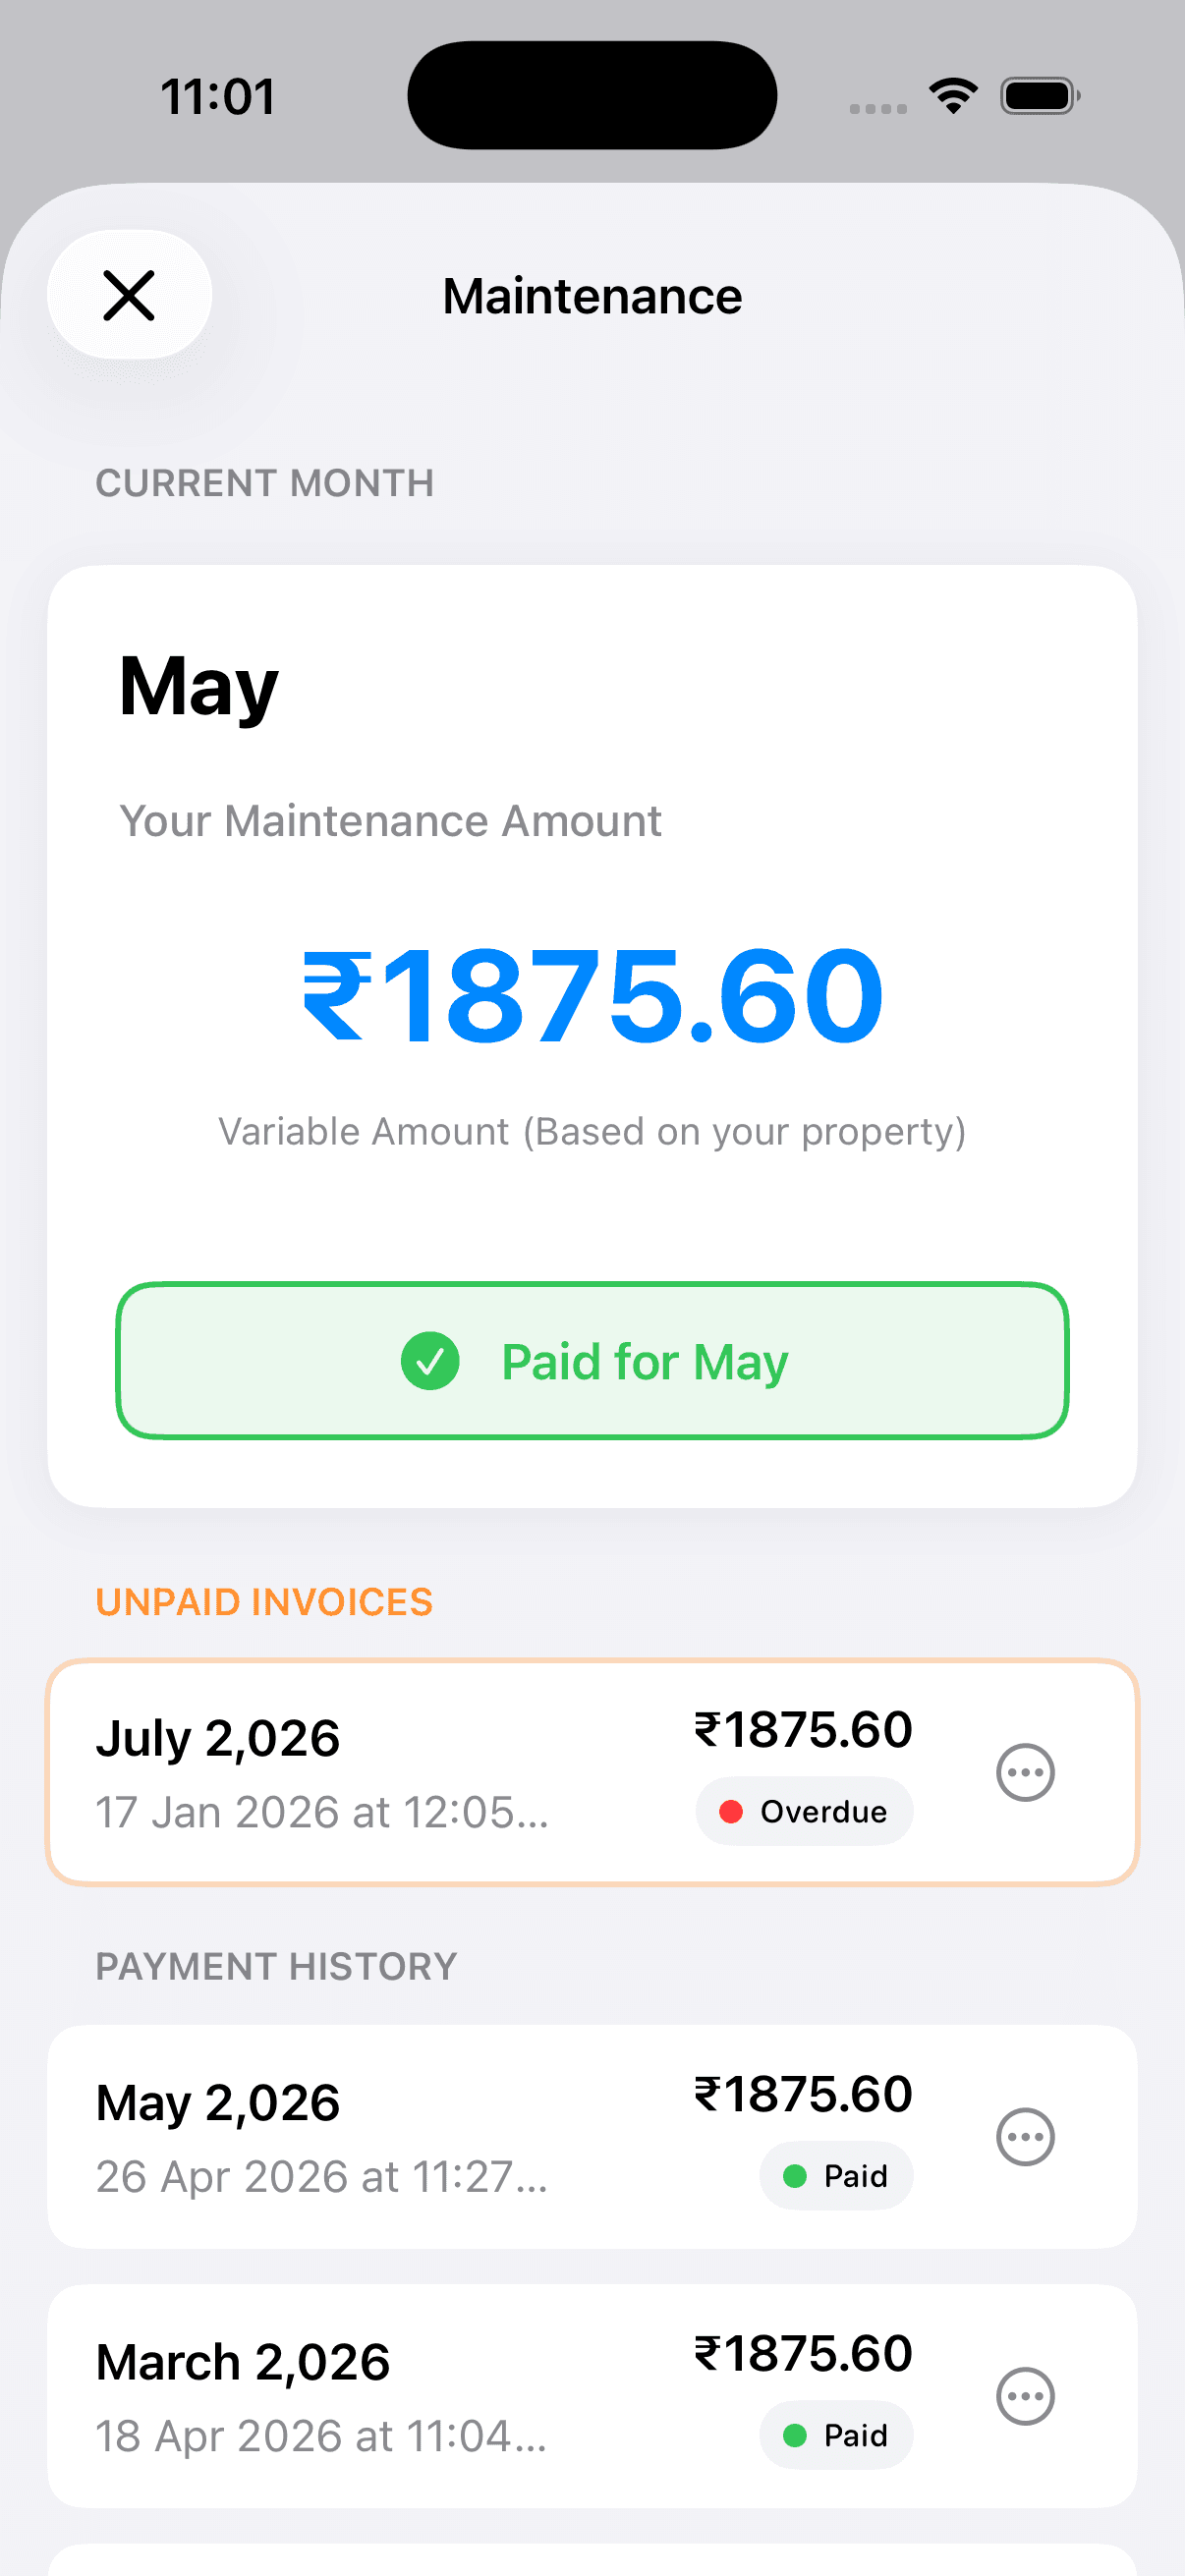Open the May 2,026 payment history entry
1185x2576 pixels.
pos(592,2137)
